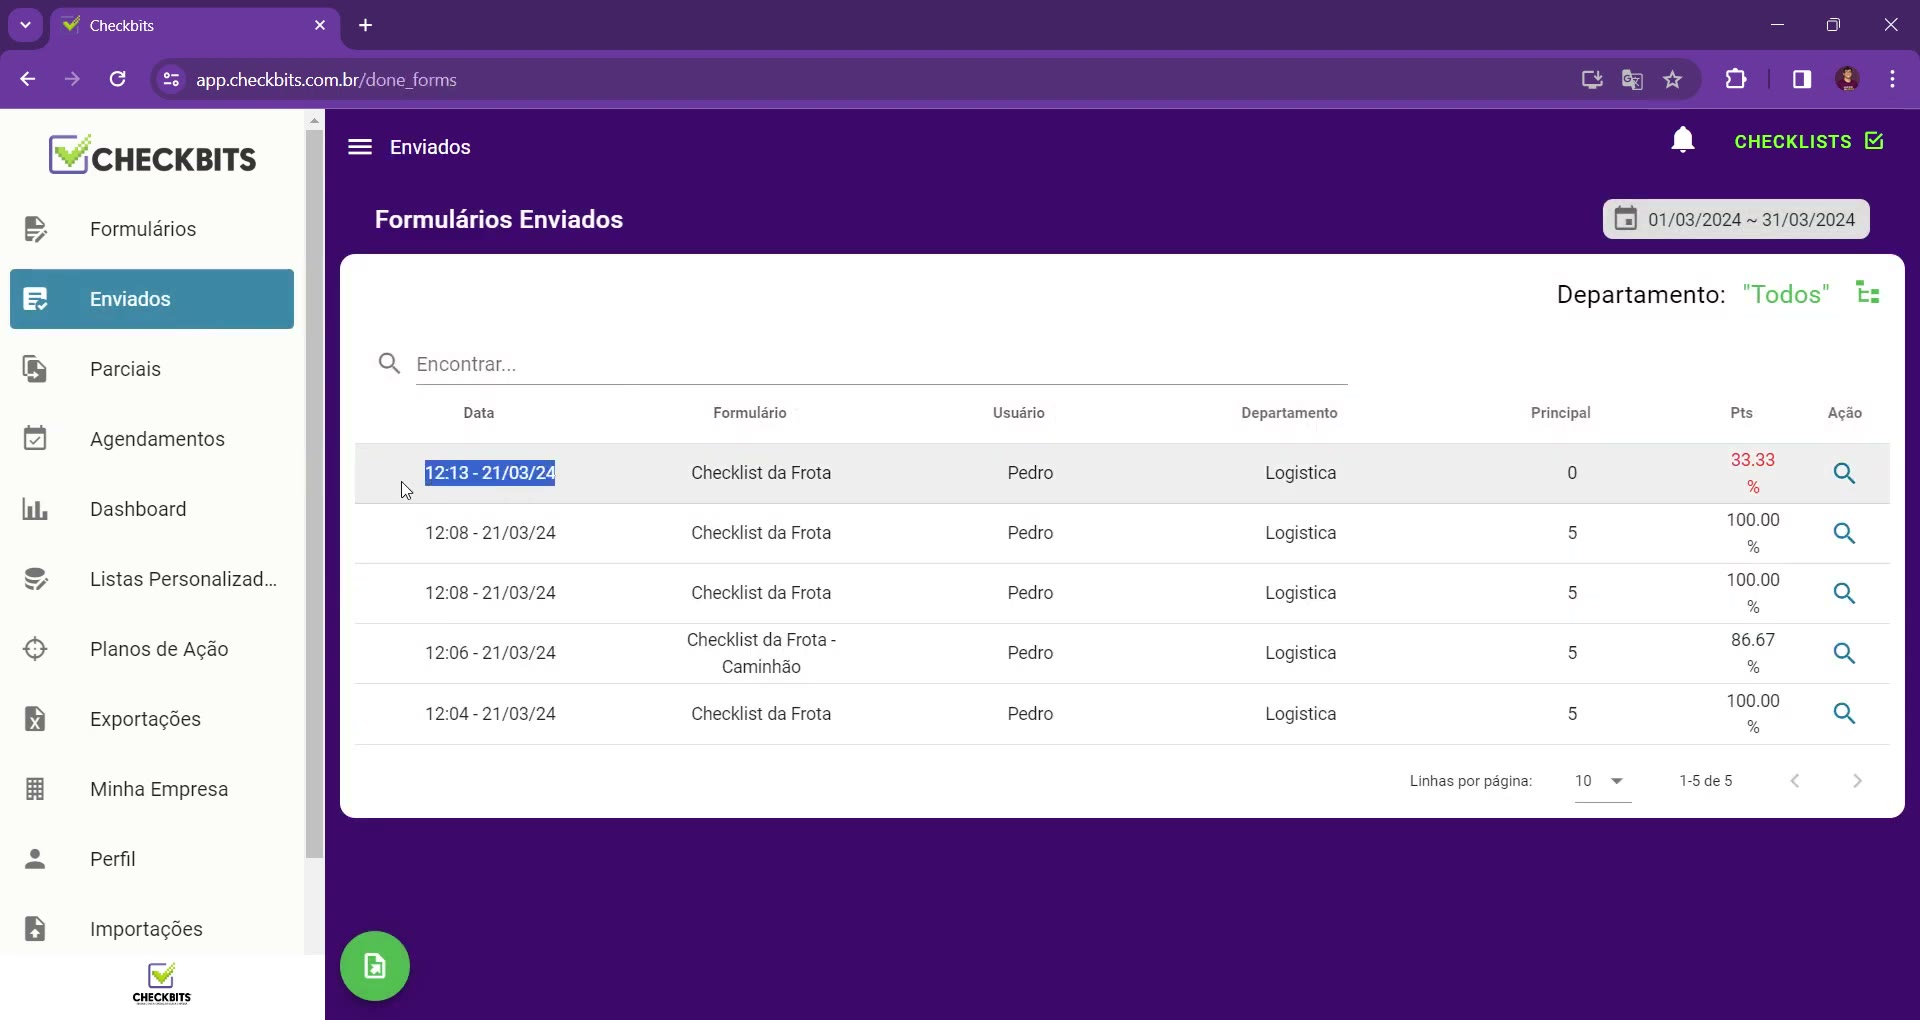Sort by the Usuário column header
This screenshot has width=1920, height=1020.
pos(1018,413)
